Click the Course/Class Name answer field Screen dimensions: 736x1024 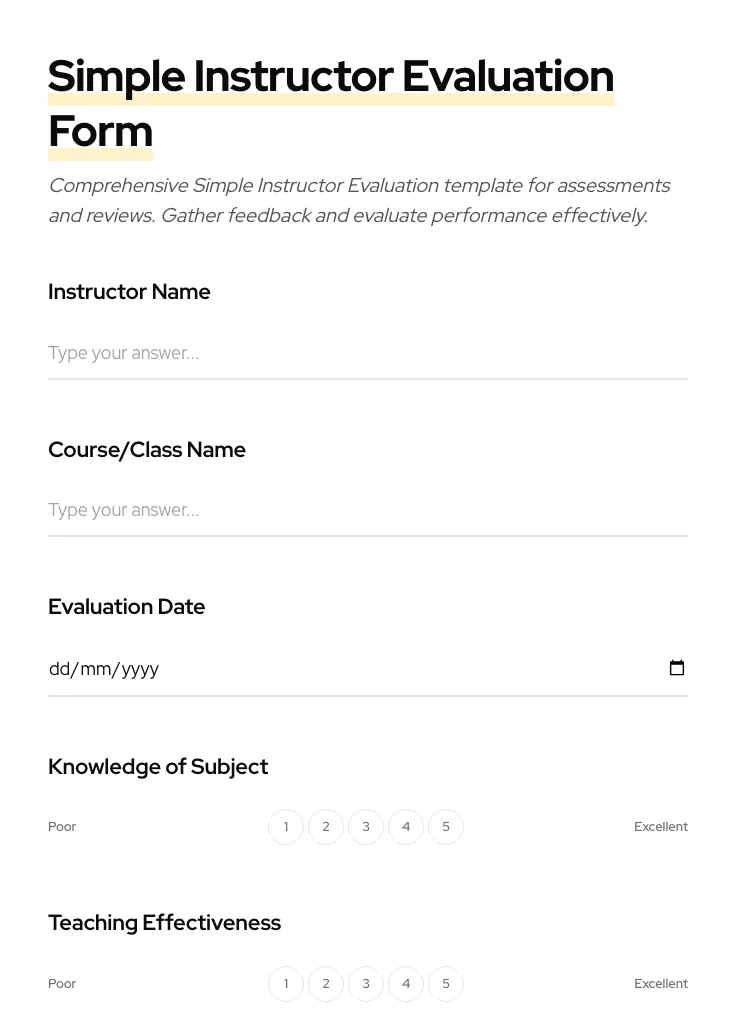click(368, 510)
